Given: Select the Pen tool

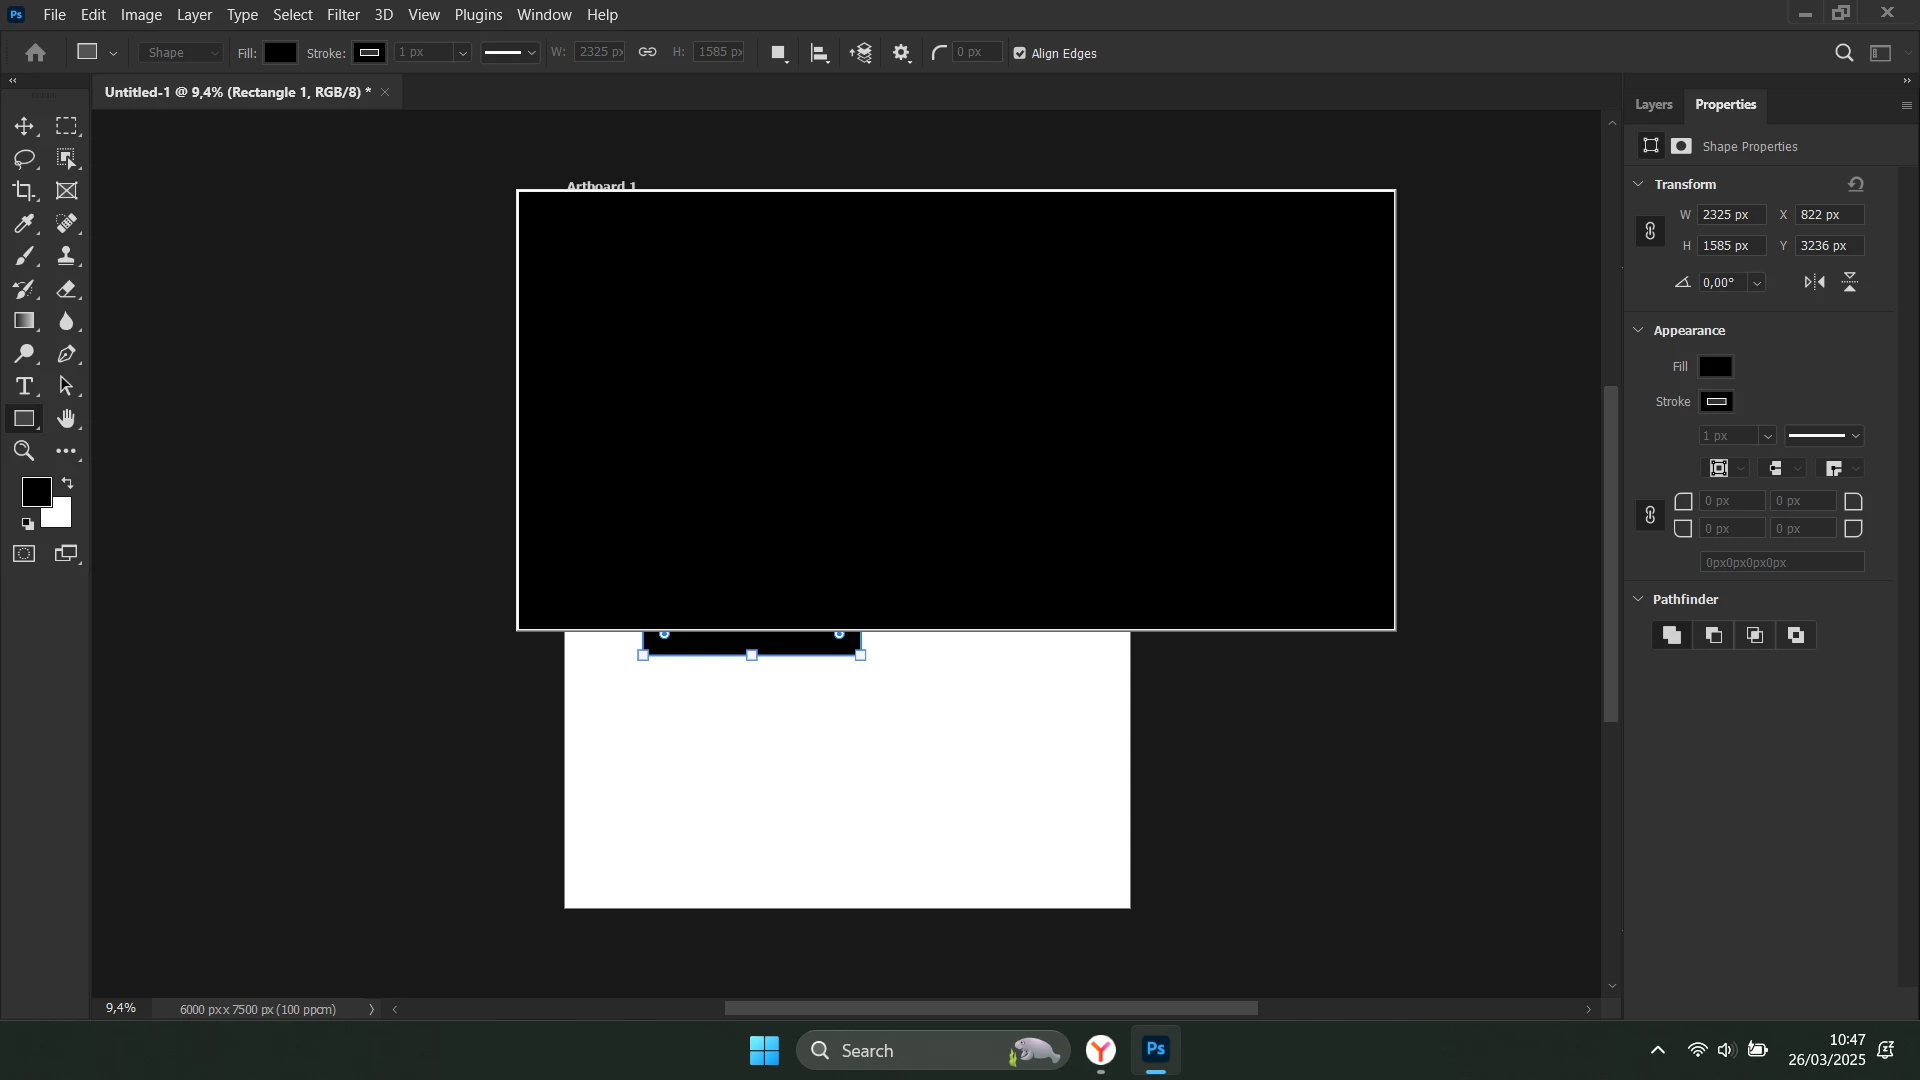Looking at the screenshot, I should point(67,355).
